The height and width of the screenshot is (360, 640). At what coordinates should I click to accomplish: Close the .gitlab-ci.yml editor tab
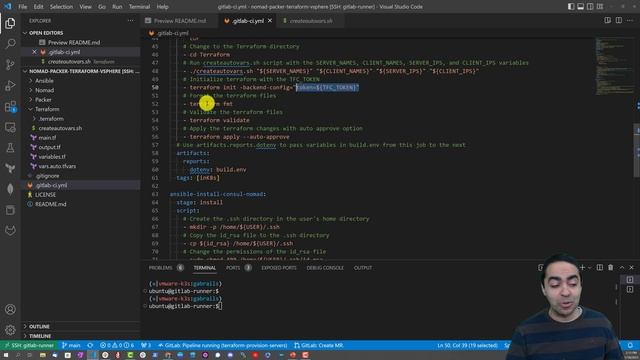coord(270,20)
